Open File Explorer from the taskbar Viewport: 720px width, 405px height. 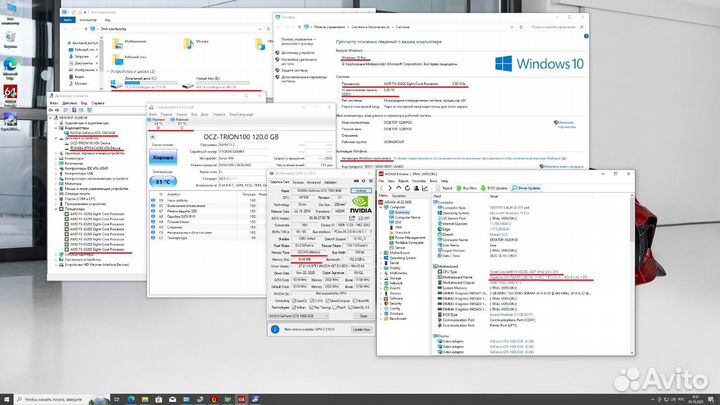click(x=145, y=399)
